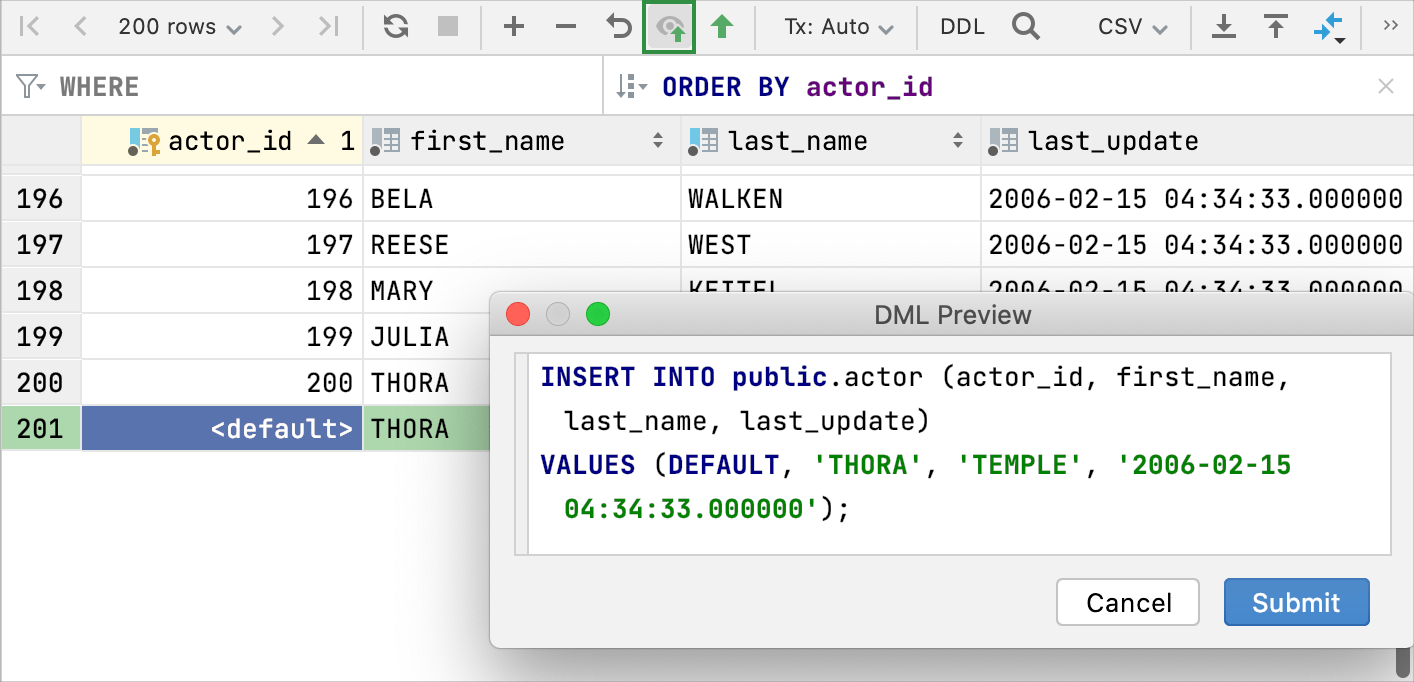The width and height of the screenshot is (1414, 682).
Task: Select the WALKEN last name cell
Action: 831,199
